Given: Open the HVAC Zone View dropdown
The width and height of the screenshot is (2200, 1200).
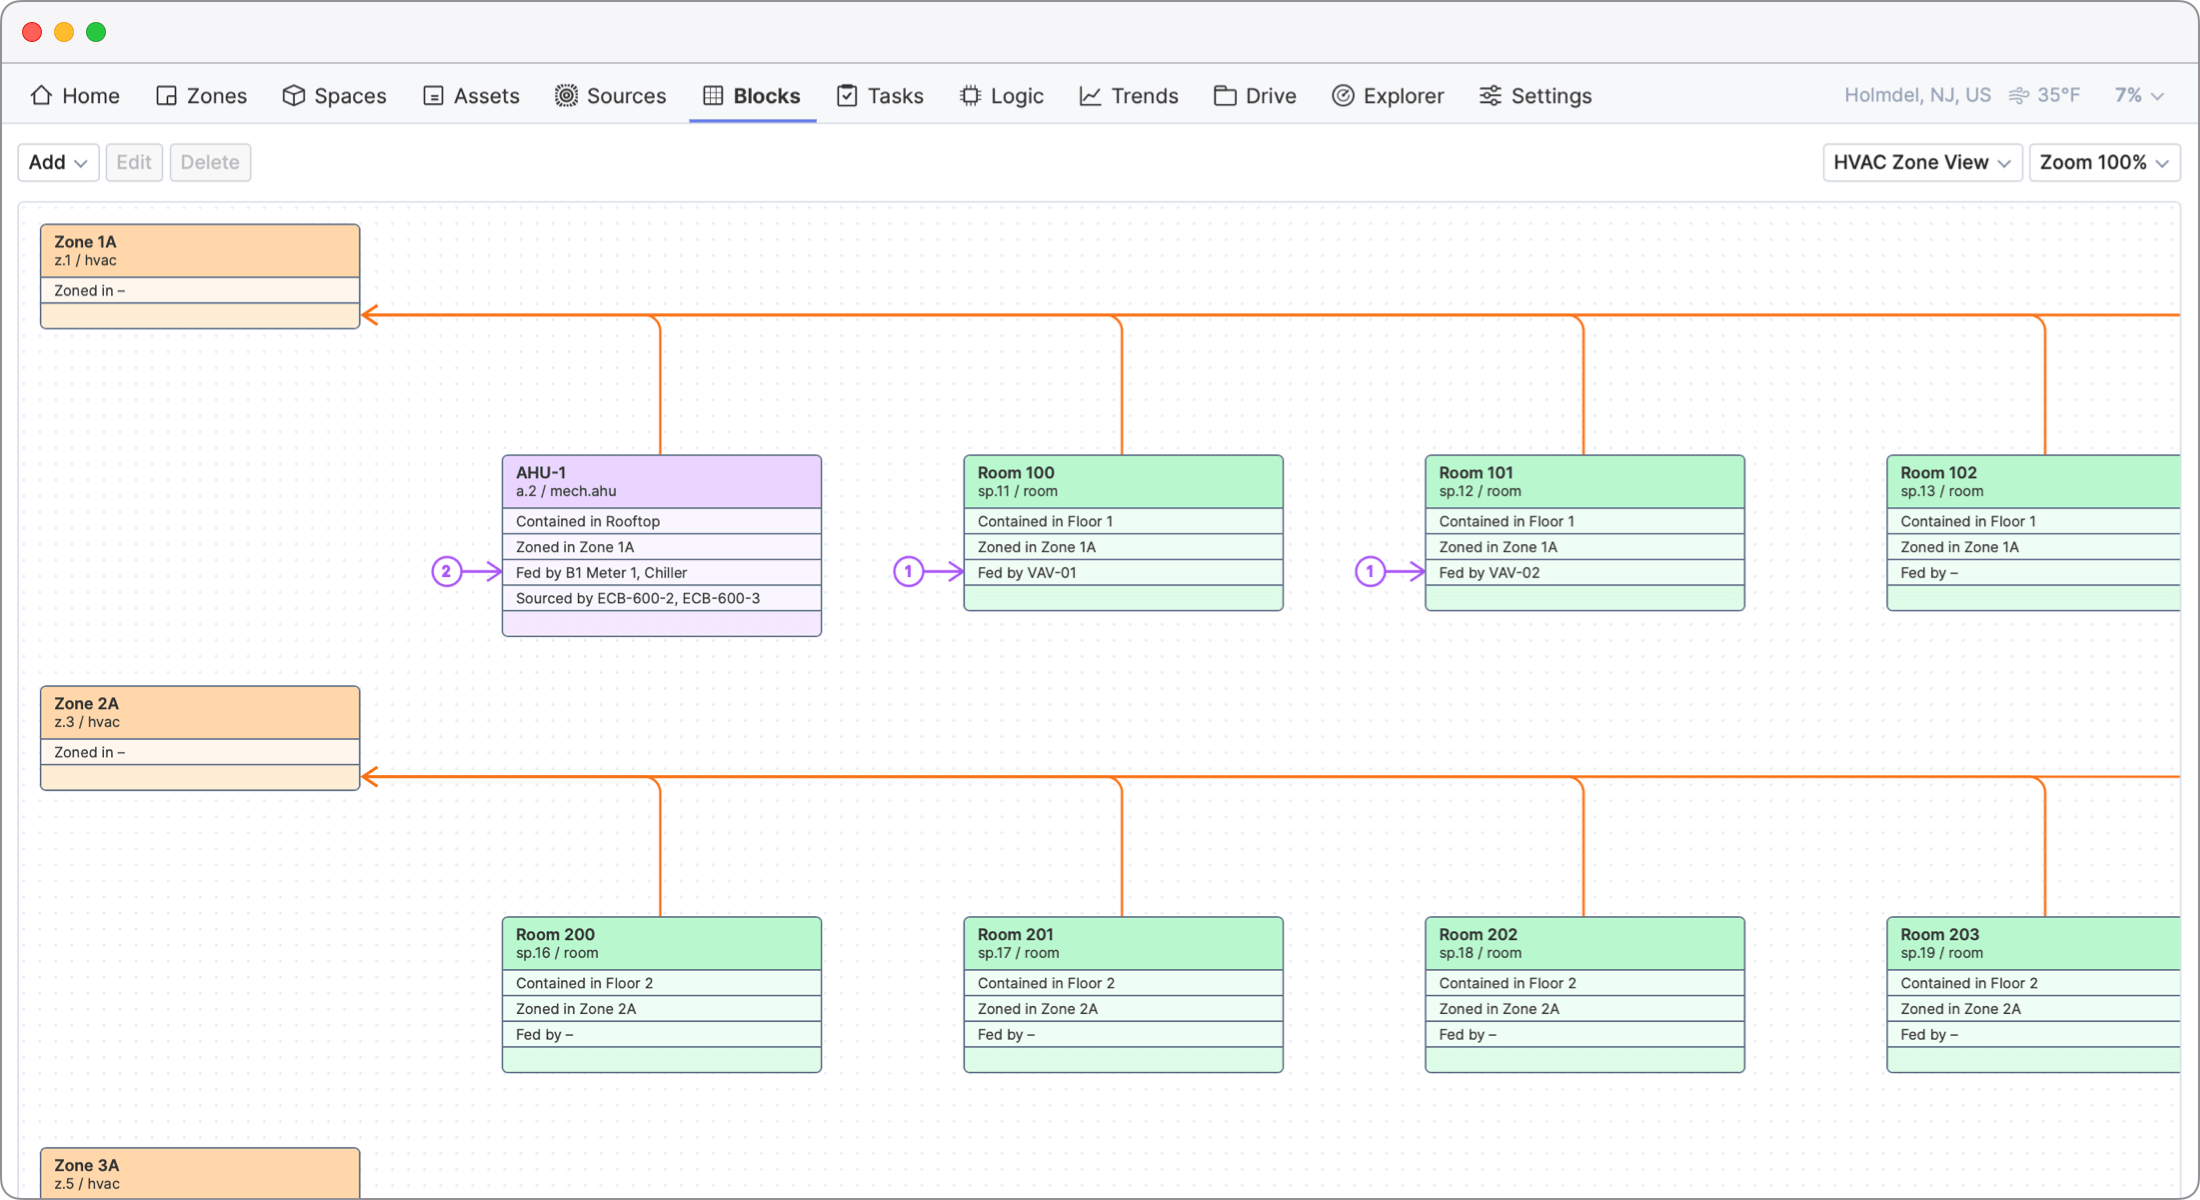Looking at the screenshot, I should (x=1921, y=162).
